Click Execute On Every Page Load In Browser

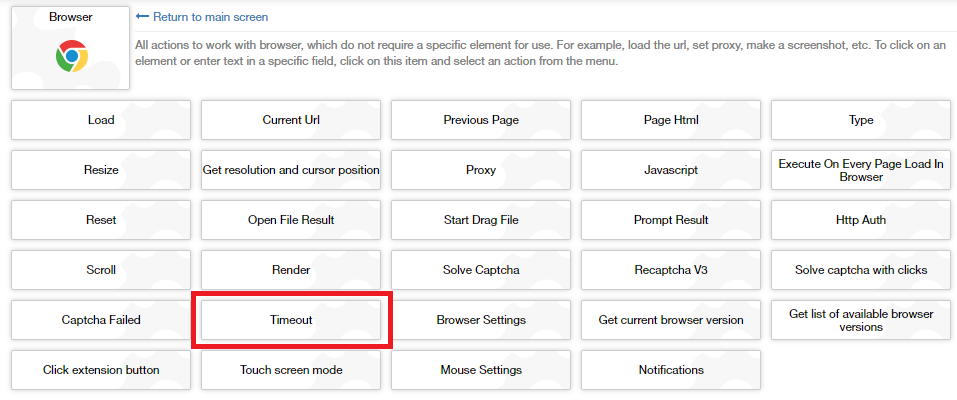coord(861,170)
